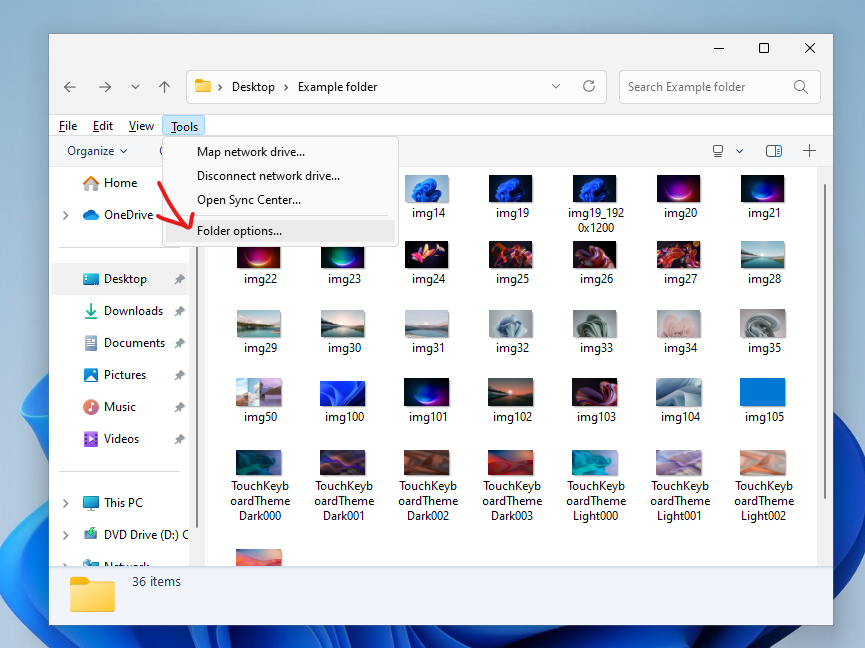Open the View menu
This screenshot has height=648, width=865.
(141, 126)
